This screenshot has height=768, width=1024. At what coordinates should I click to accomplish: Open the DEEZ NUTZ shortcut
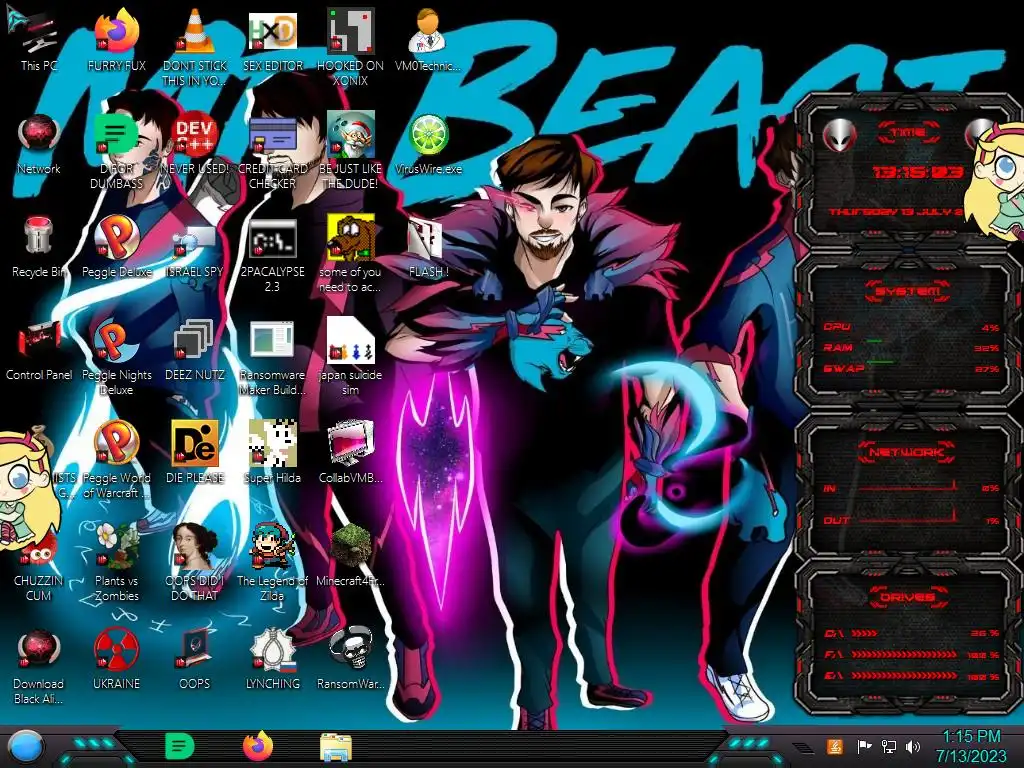[195, 350]
